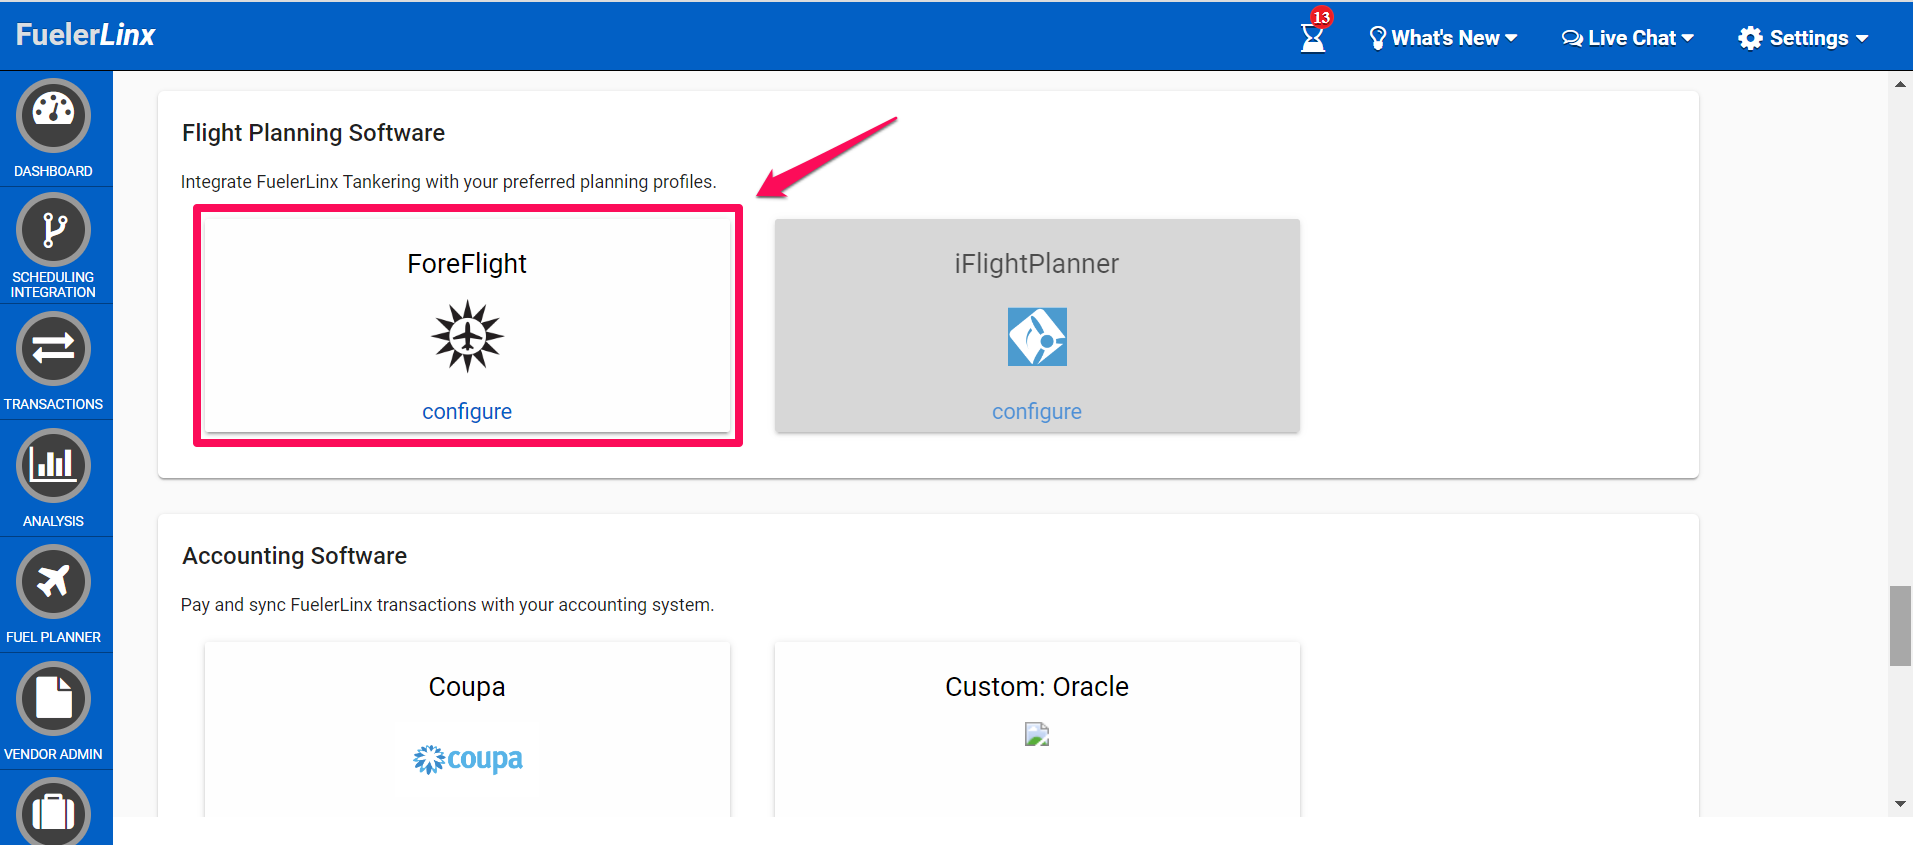1913x845 pixels.
Task: Open the Dashboard gauge icon
Action: [x=53, y=115]
